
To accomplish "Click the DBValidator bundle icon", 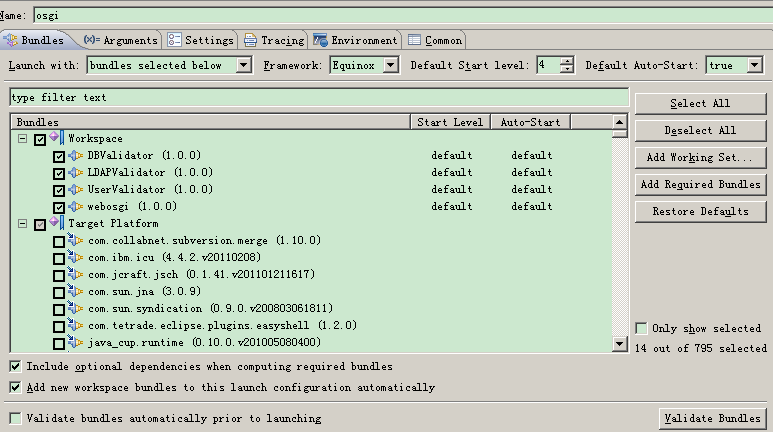I will 75,156.
